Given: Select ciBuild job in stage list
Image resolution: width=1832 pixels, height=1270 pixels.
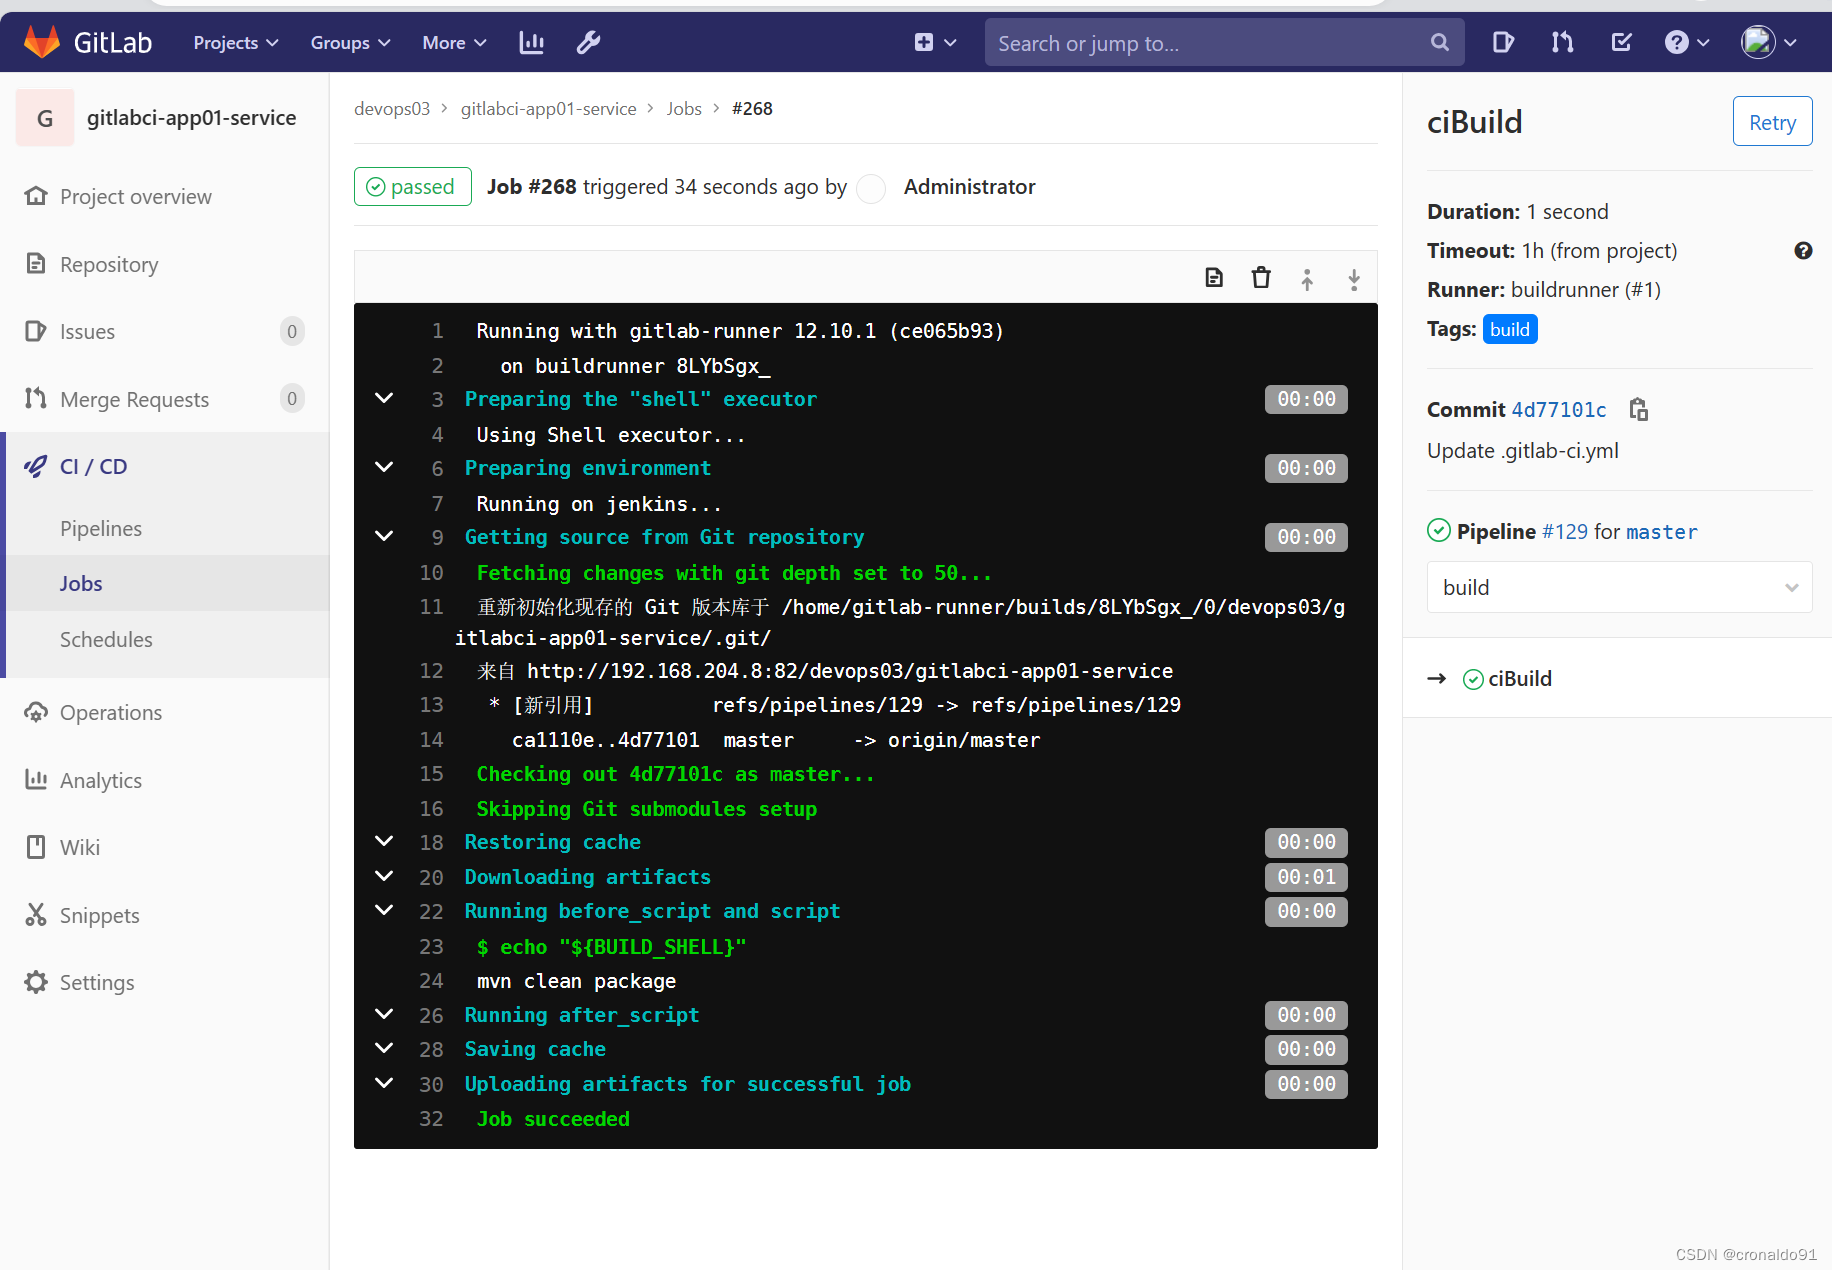Looking at the screenshot, I should point(1519,679).
